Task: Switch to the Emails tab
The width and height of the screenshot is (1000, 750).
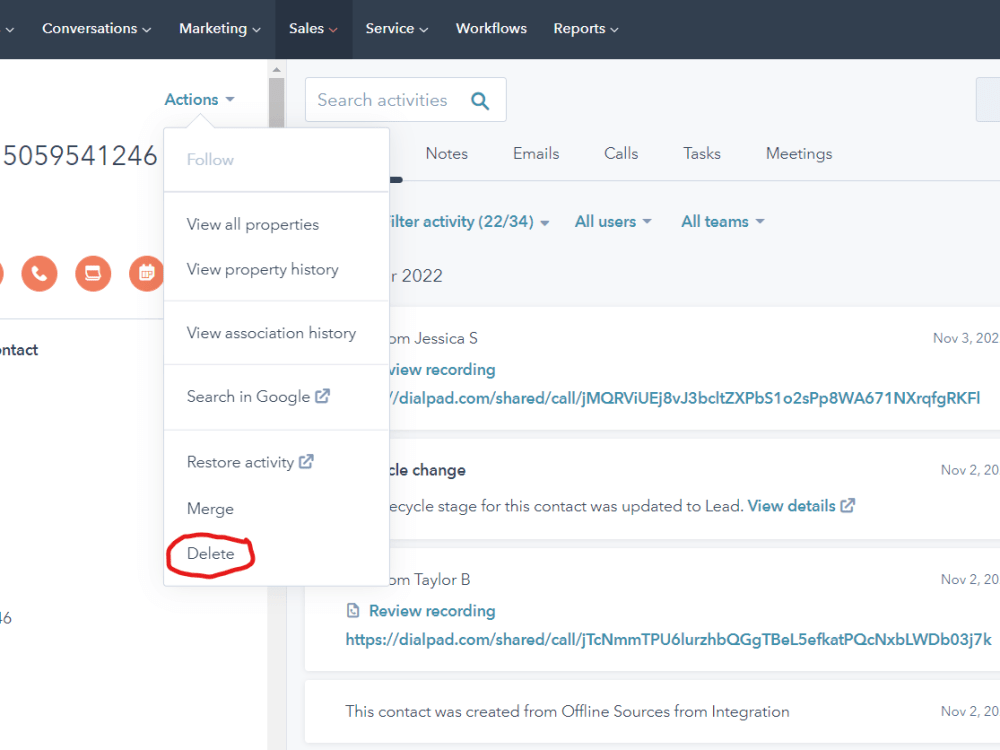Action: [x=536, y=154]
